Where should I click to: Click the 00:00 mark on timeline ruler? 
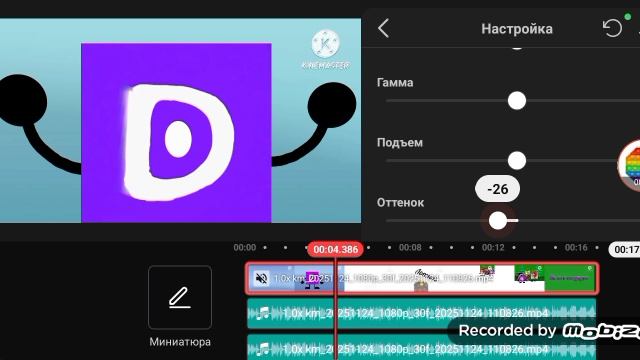coord(244,247)
